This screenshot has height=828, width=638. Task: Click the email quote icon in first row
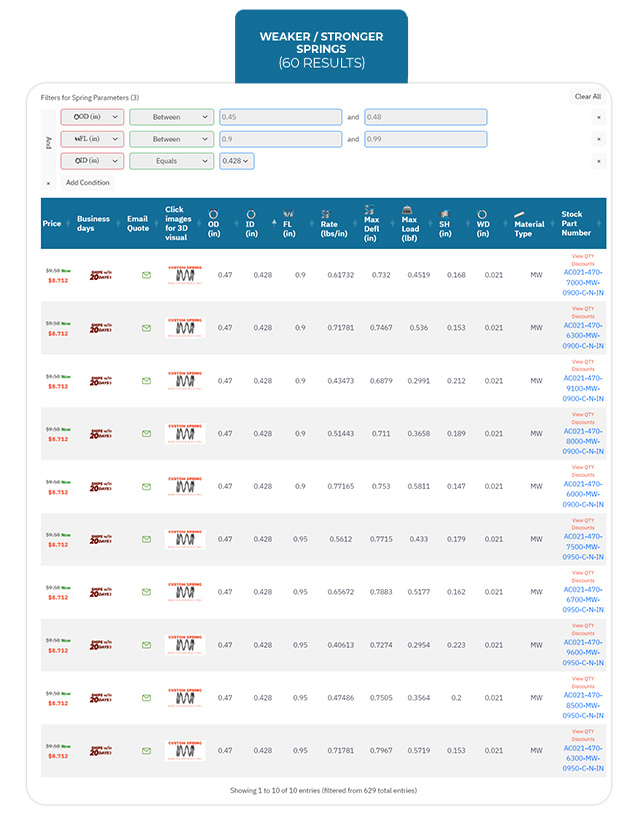[x=146, y=275]
